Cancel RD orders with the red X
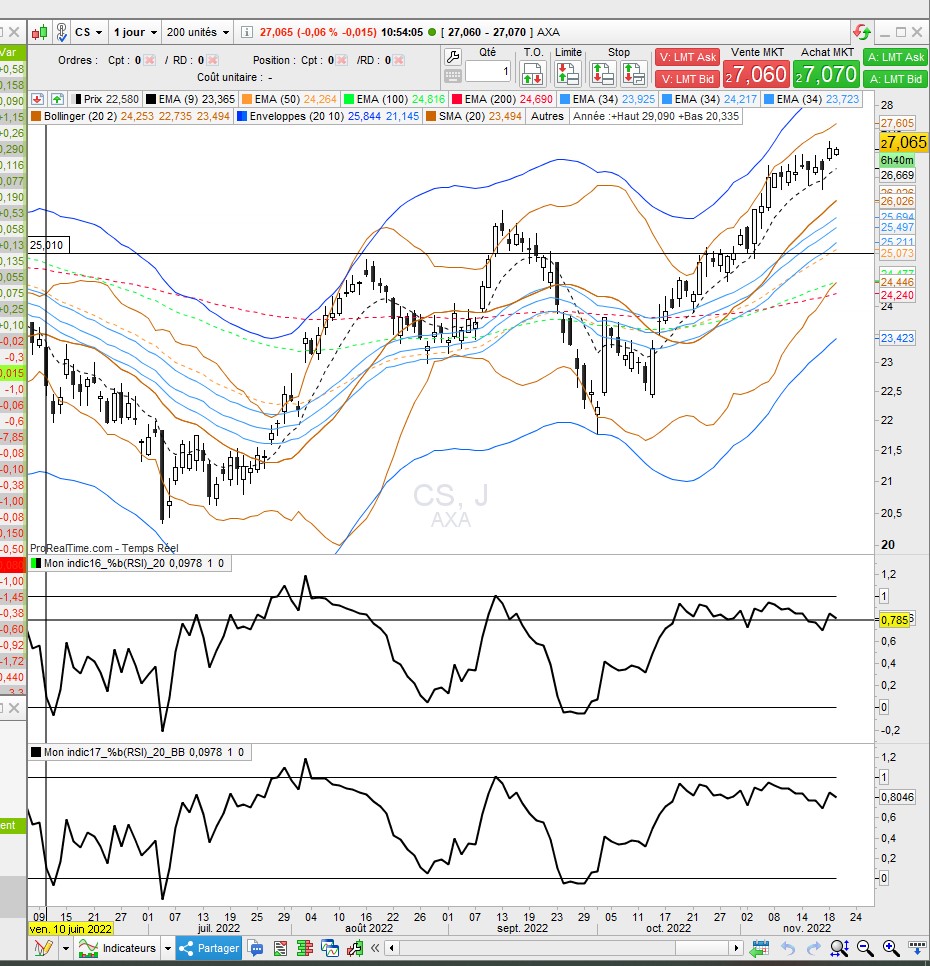 [212, 60]
